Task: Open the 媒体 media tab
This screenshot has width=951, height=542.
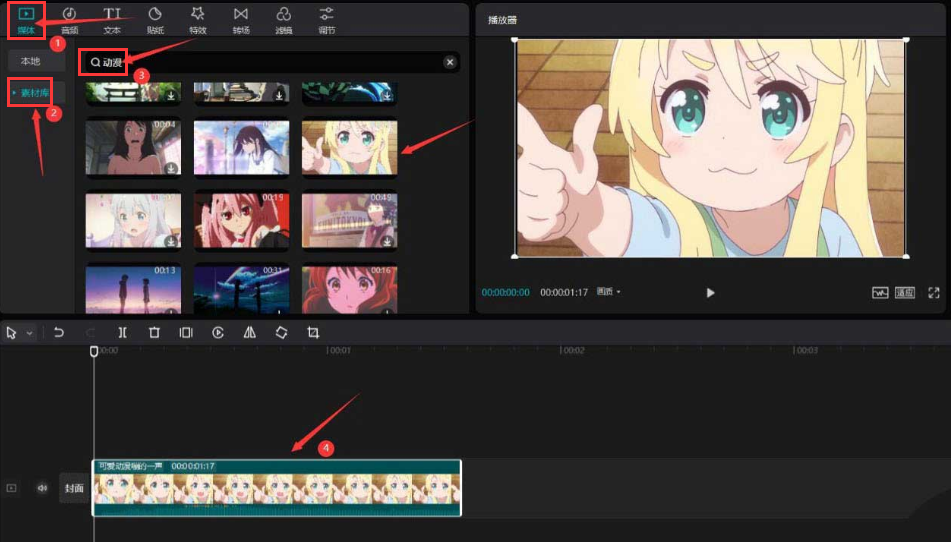Action: 26,20
